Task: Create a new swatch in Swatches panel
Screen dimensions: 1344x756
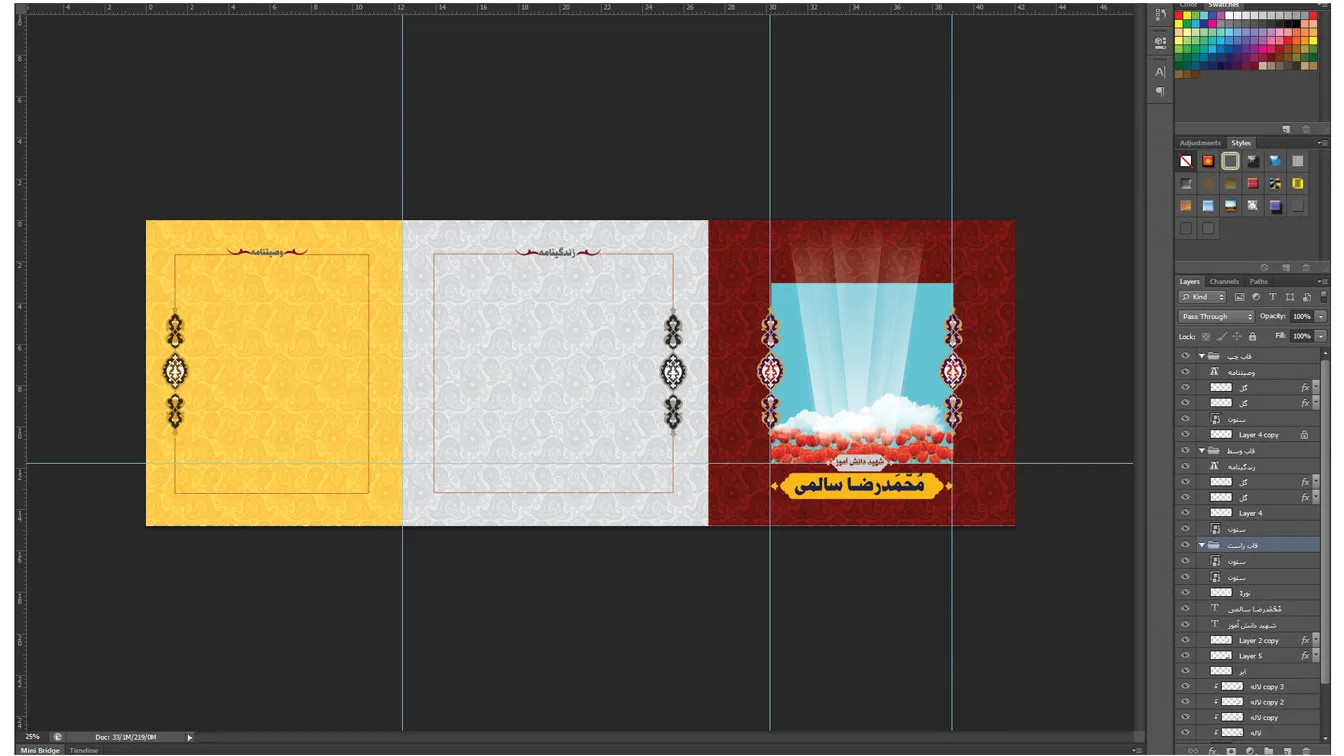Action: tap(1287, 129)
